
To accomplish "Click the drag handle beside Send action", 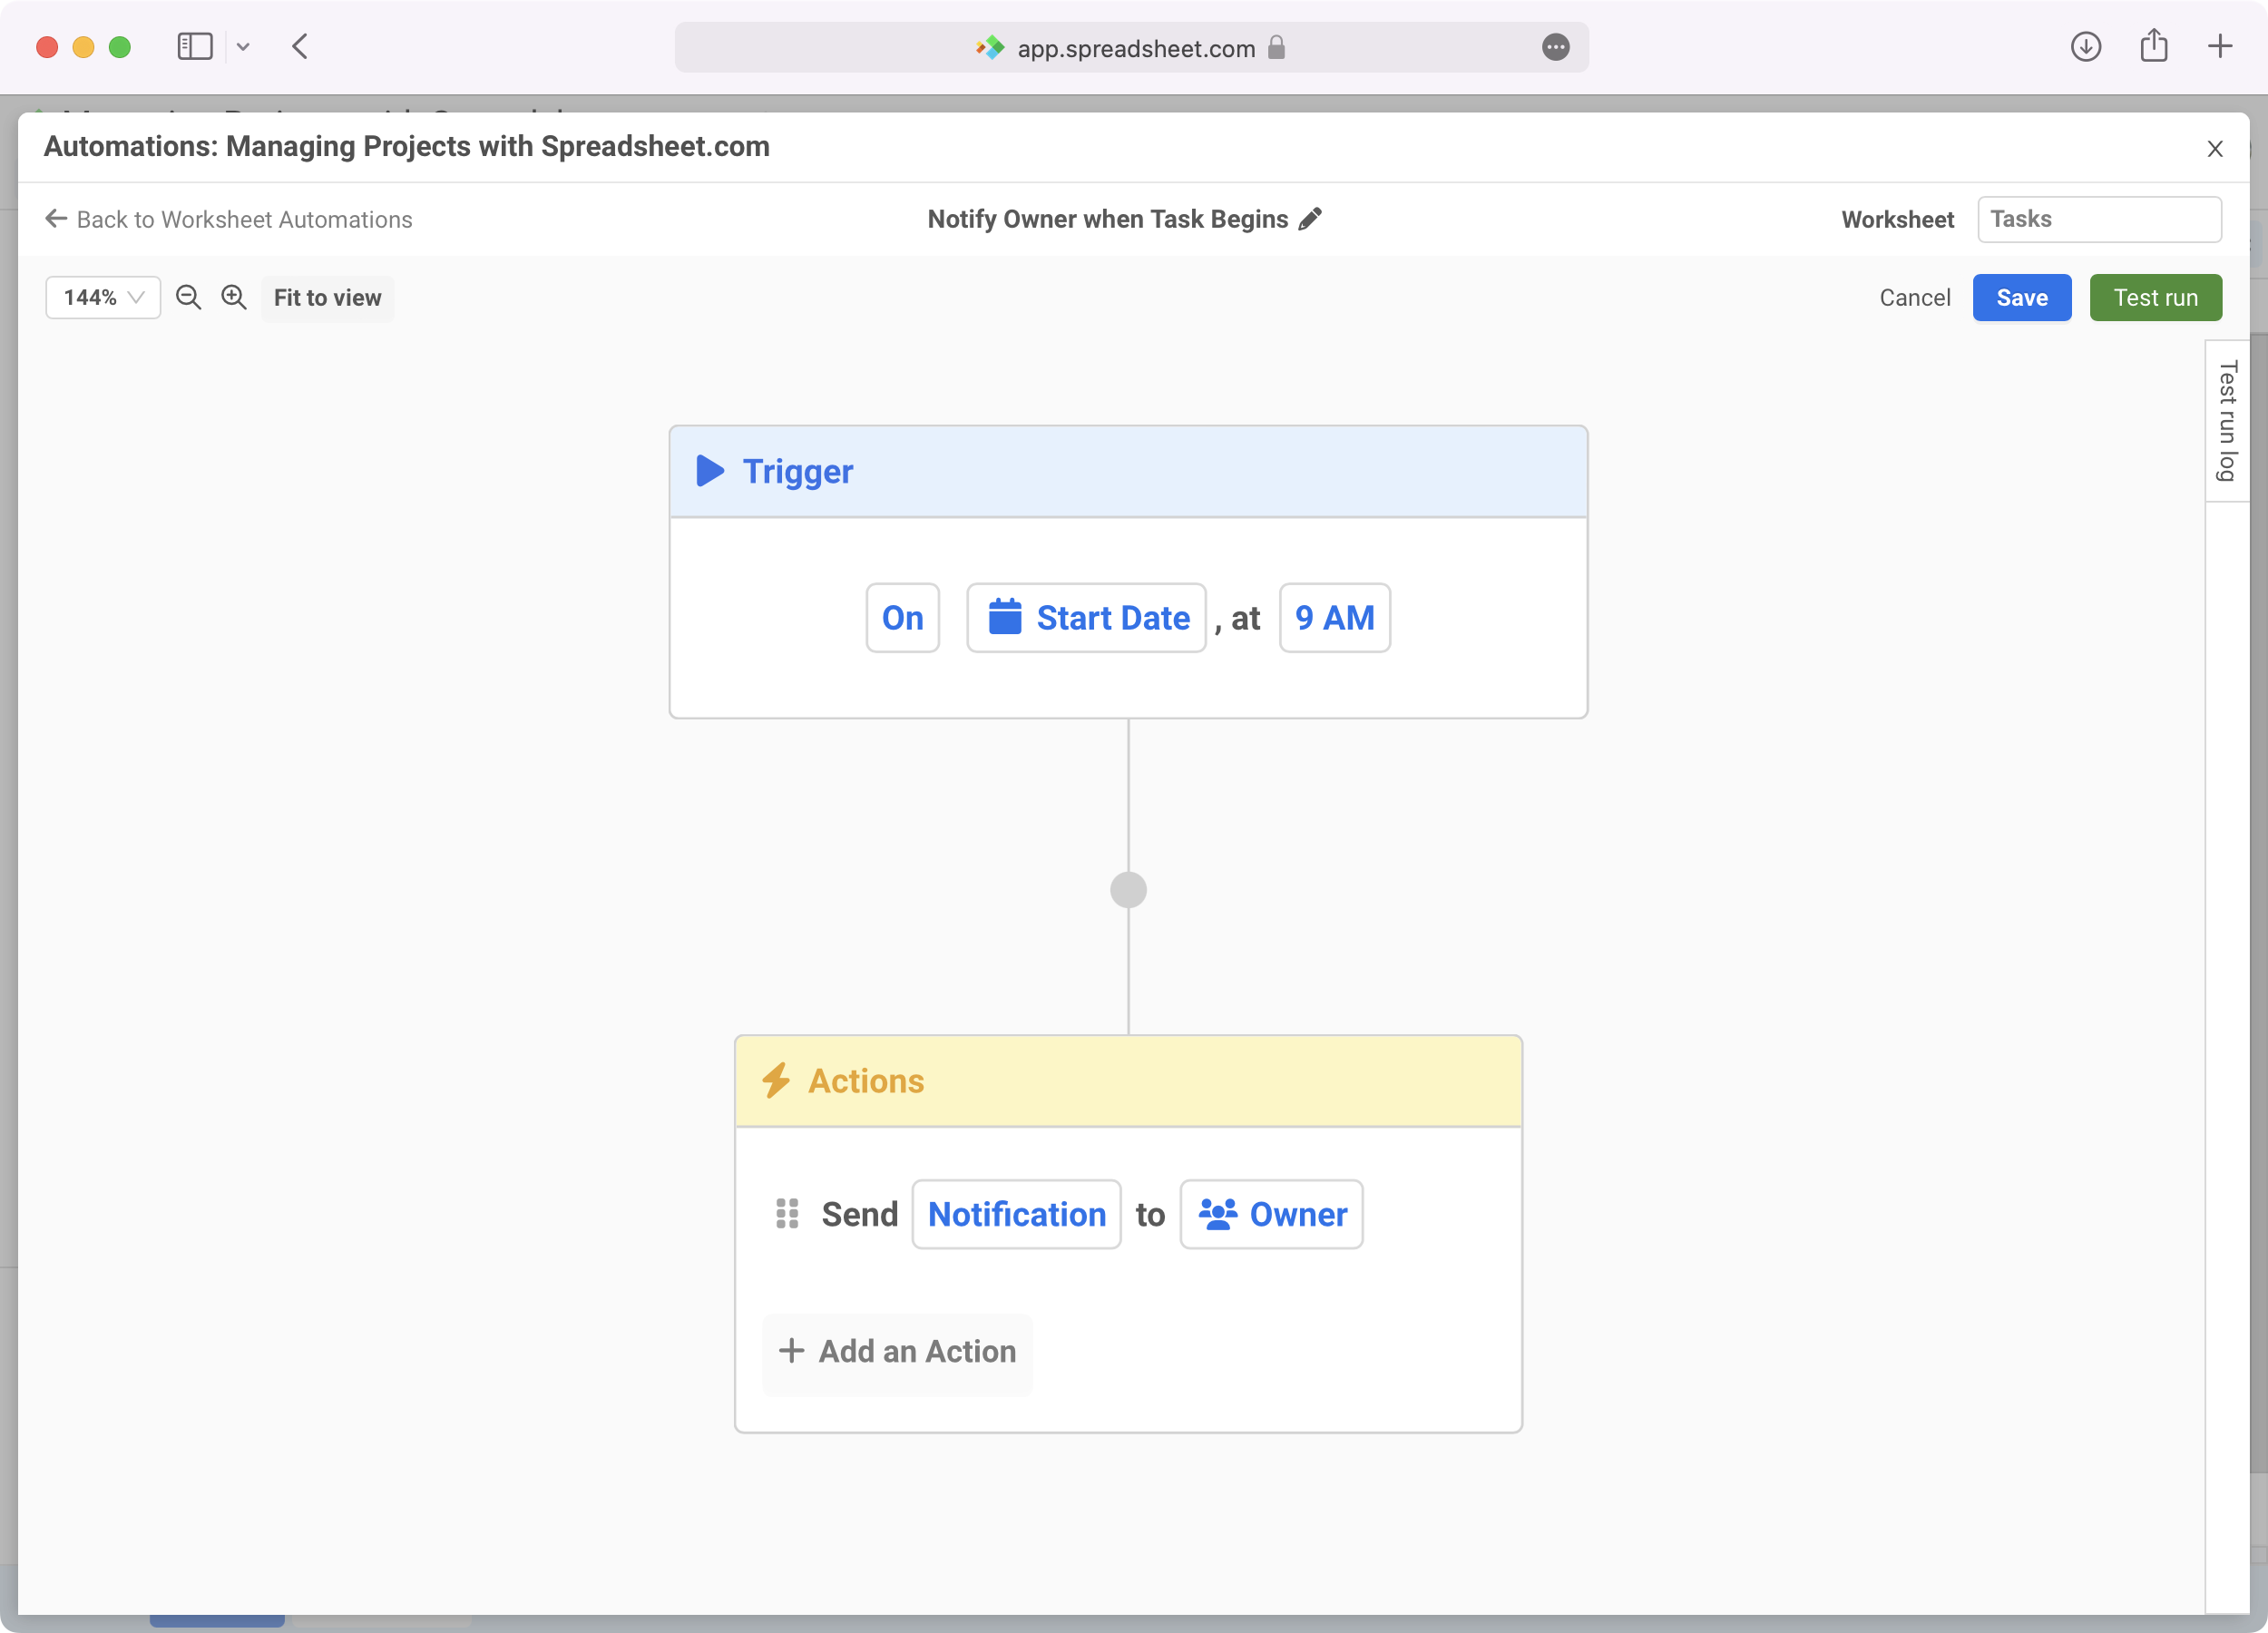I will (x=787, y=1214).
